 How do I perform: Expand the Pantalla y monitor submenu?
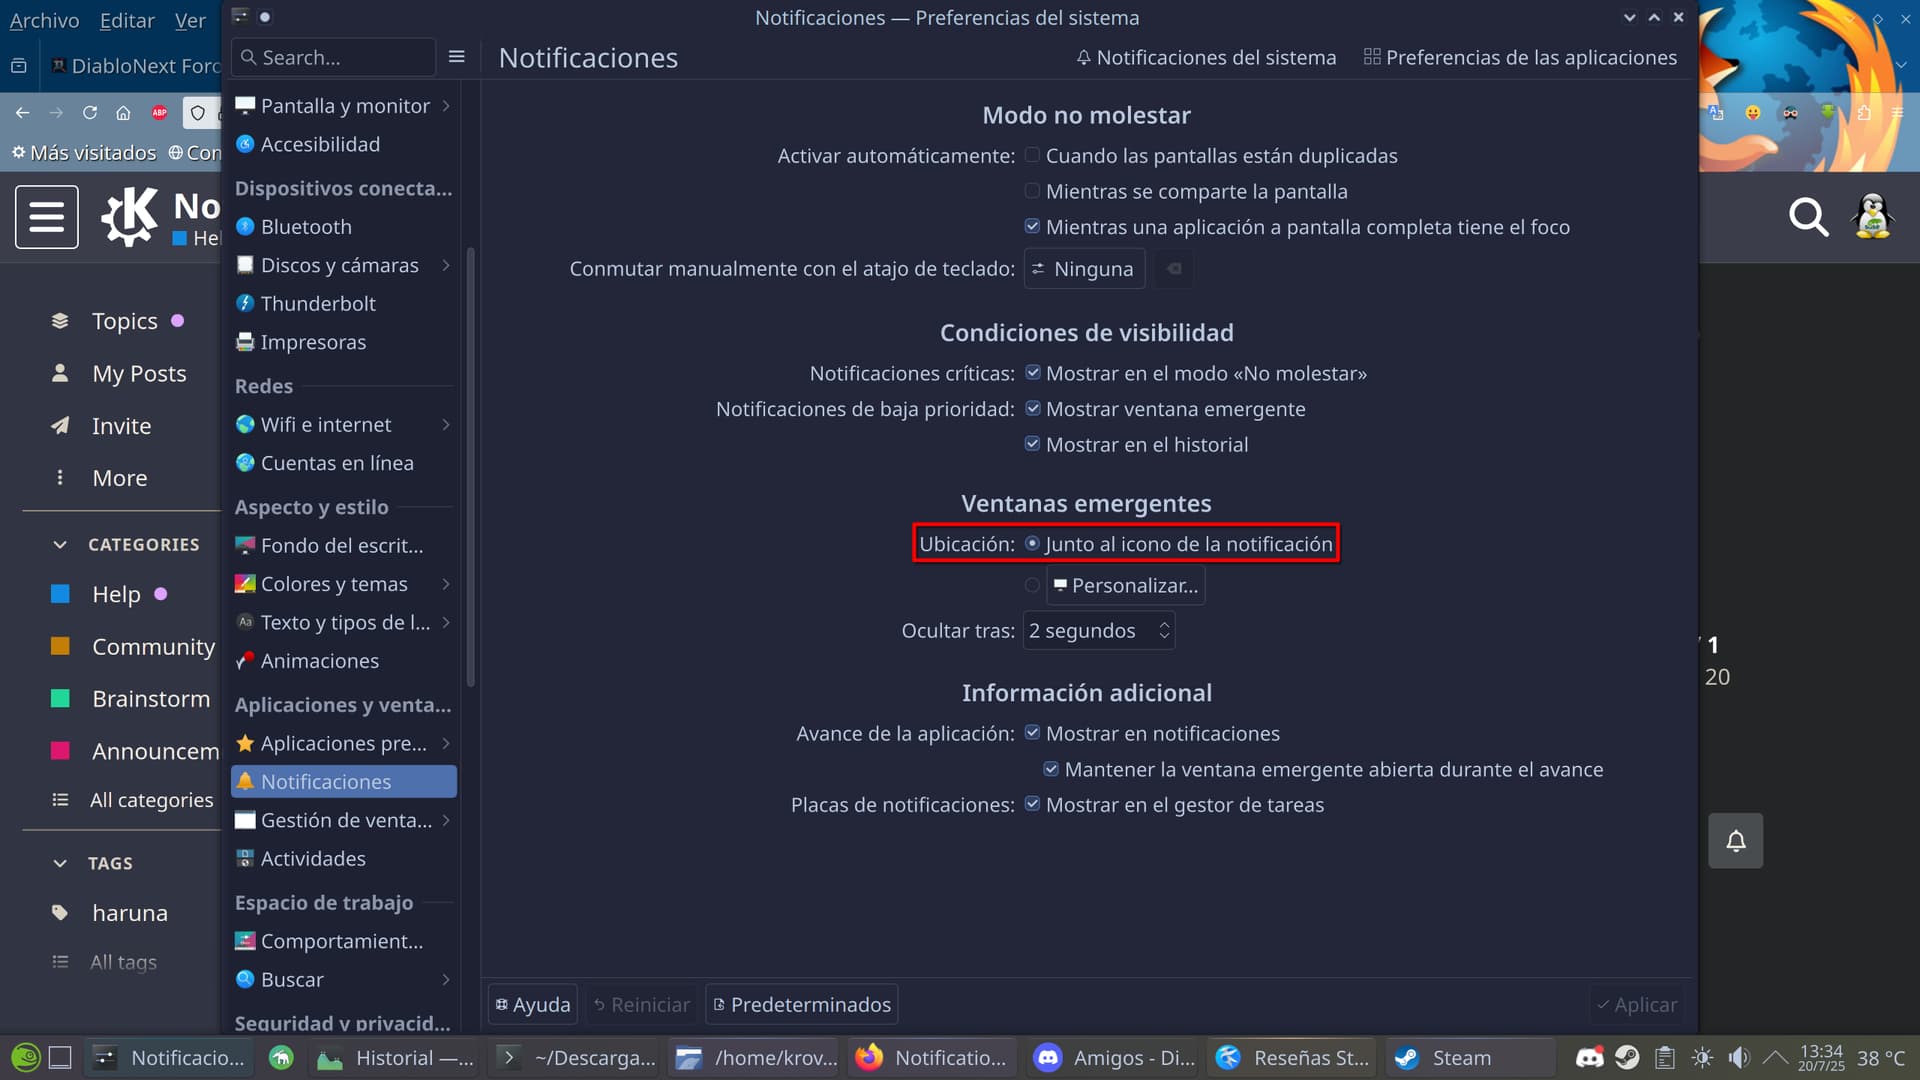click(446, 106)
